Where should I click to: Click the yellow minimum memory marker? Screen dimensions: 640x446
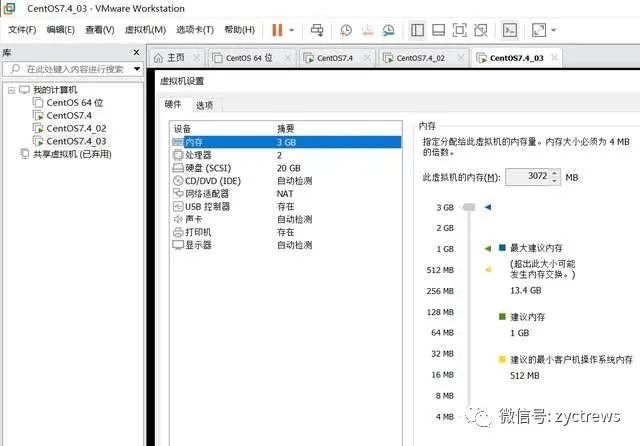[488, 269]
